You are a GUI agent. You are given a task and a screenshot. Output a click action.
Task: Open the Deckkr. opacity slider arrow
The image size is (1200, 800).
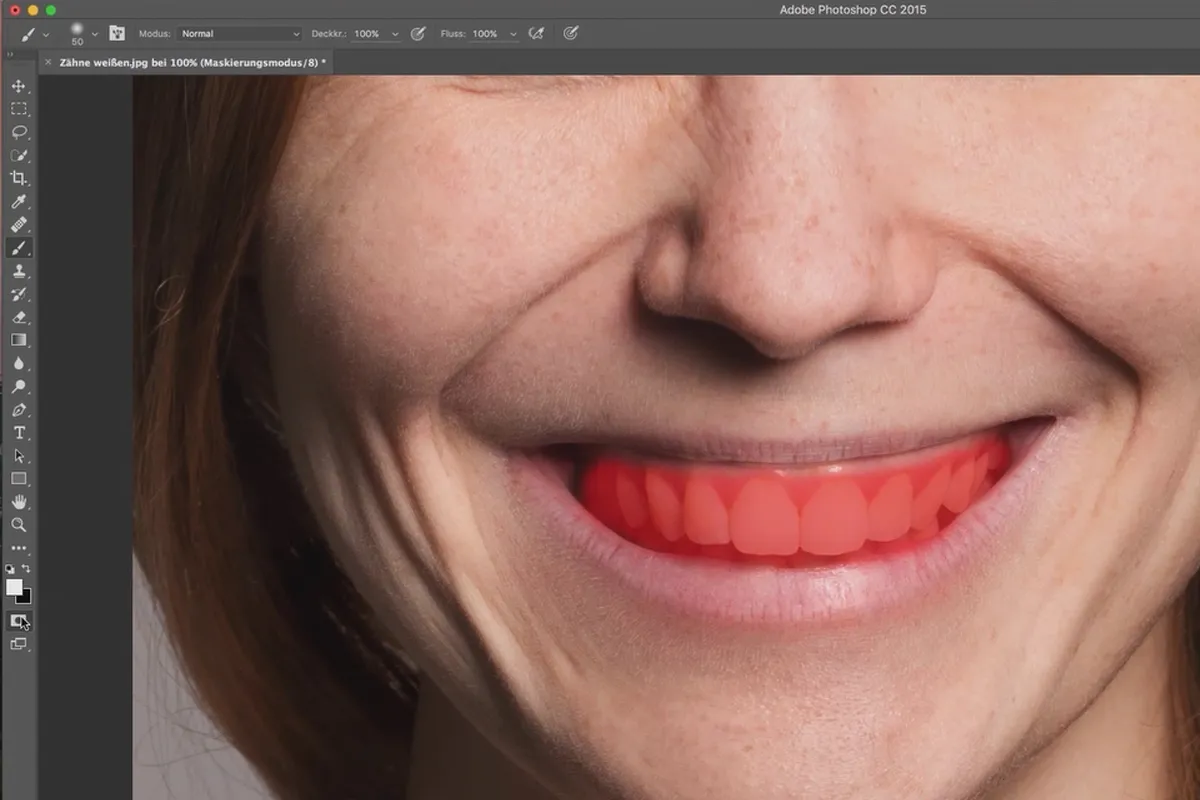[x=395, y=34]
